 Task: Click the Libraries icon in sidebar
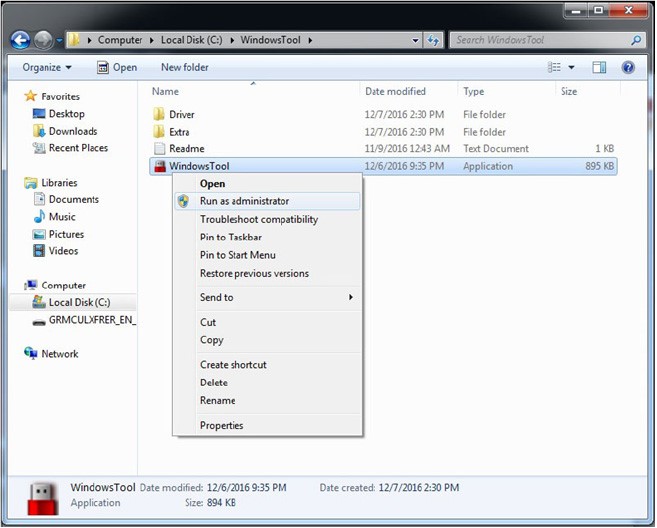[x=30, y=183]
